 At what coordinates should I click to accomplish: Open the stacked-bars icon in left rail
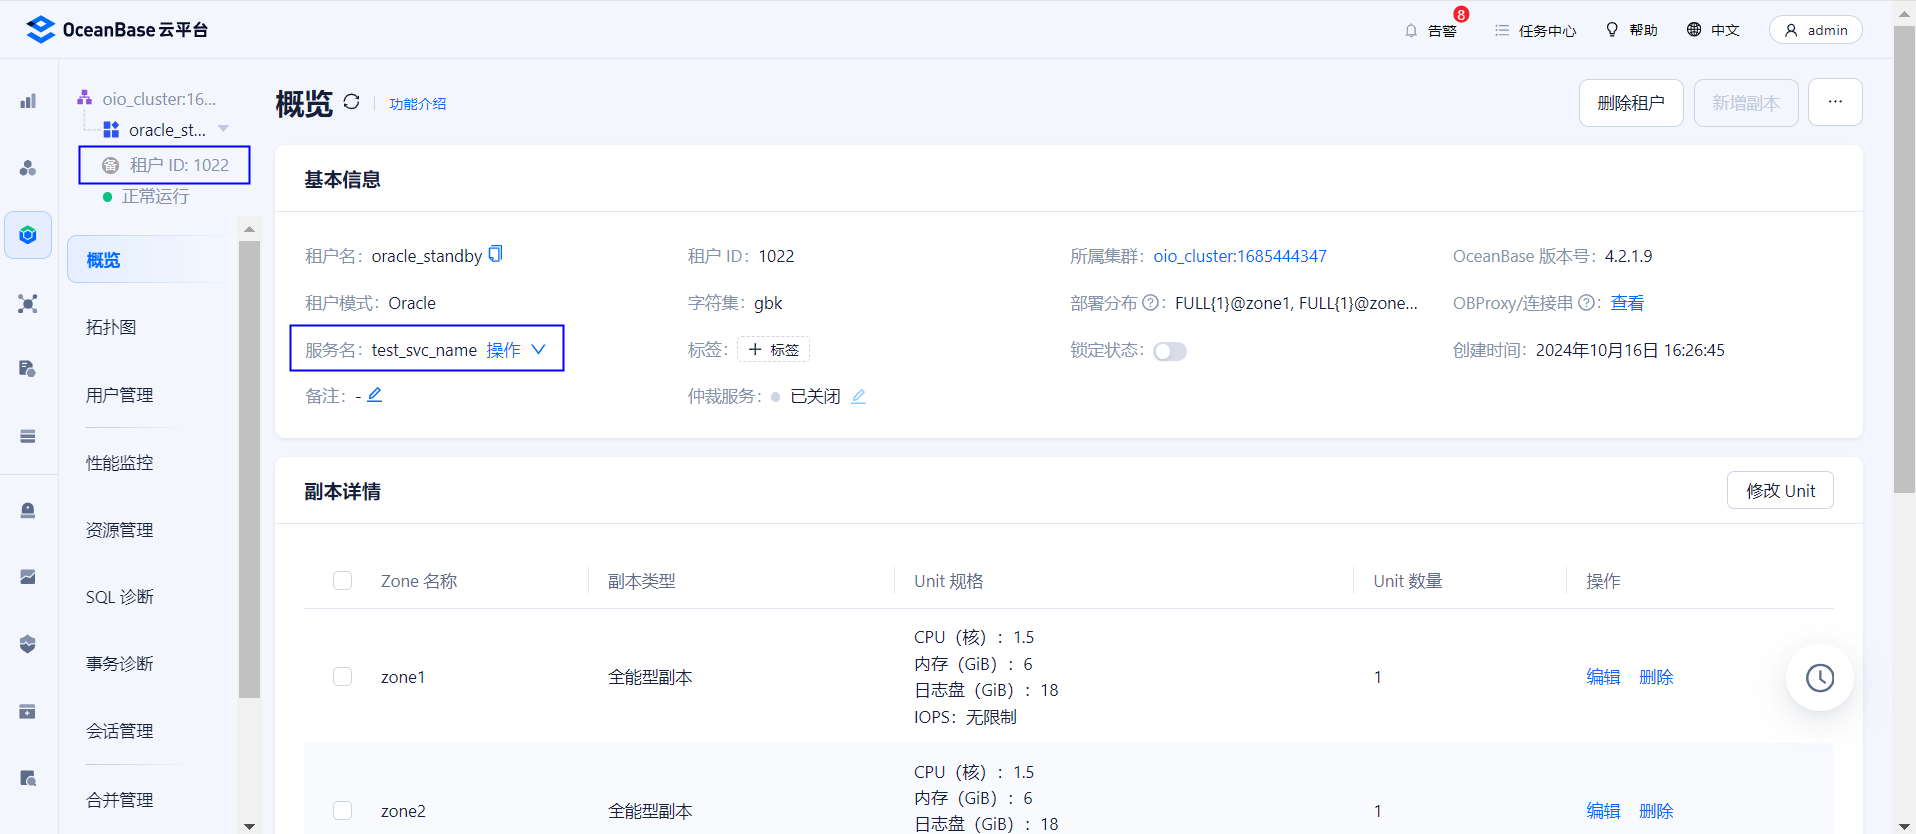28,436
